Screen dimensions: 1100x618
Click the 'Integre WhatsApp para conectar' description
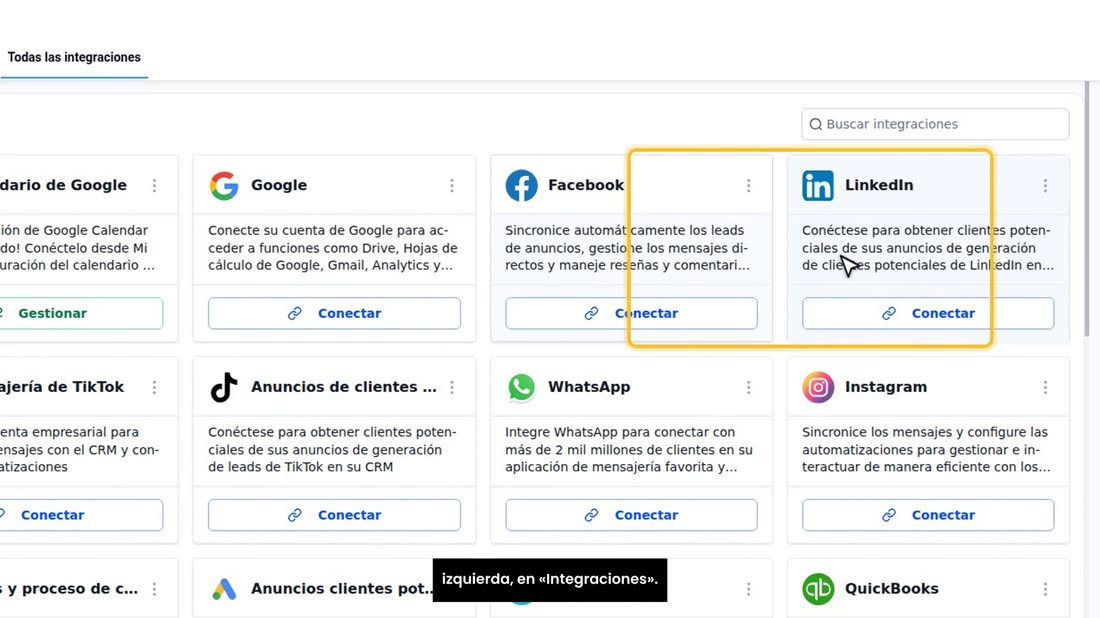pyautogui.click(x=629, y=450)
